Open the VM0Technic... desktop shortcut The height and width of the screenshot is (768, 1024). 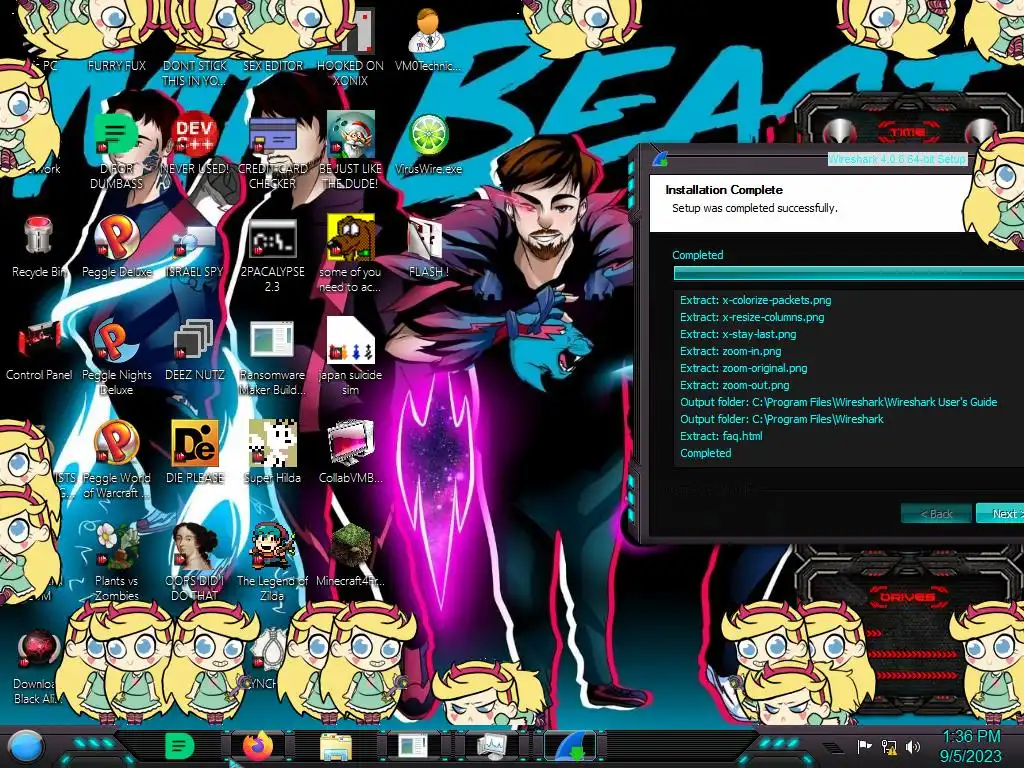428,40
